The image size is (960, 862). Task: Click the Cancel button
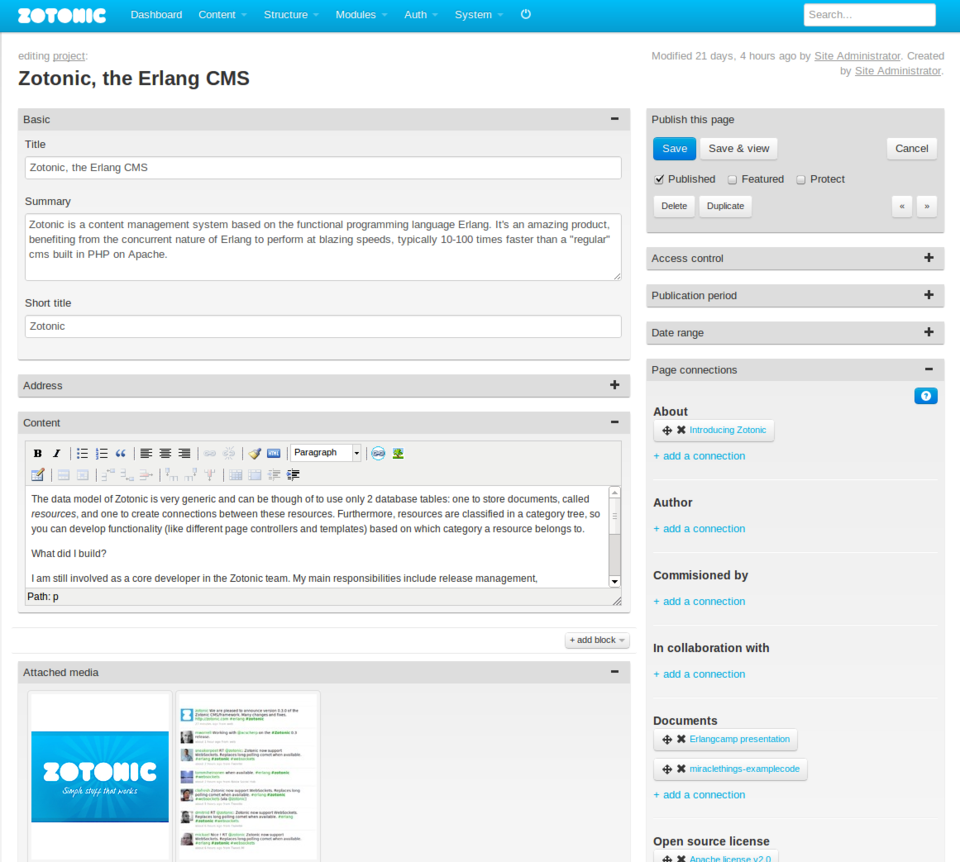click(x=912, y=149)
